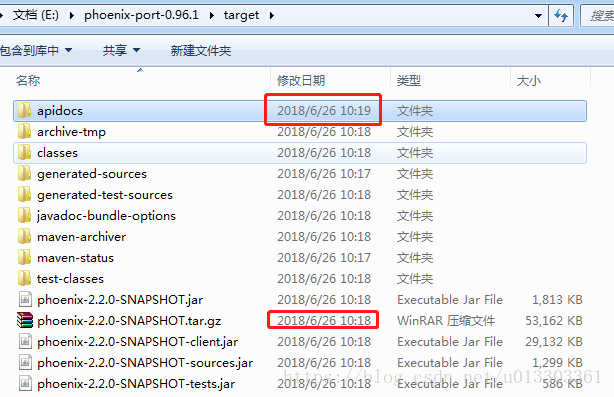The image size is (614, 397).
Task: Navigate to 文档 (E:) in breadcrumb
Action: (36, 15)
